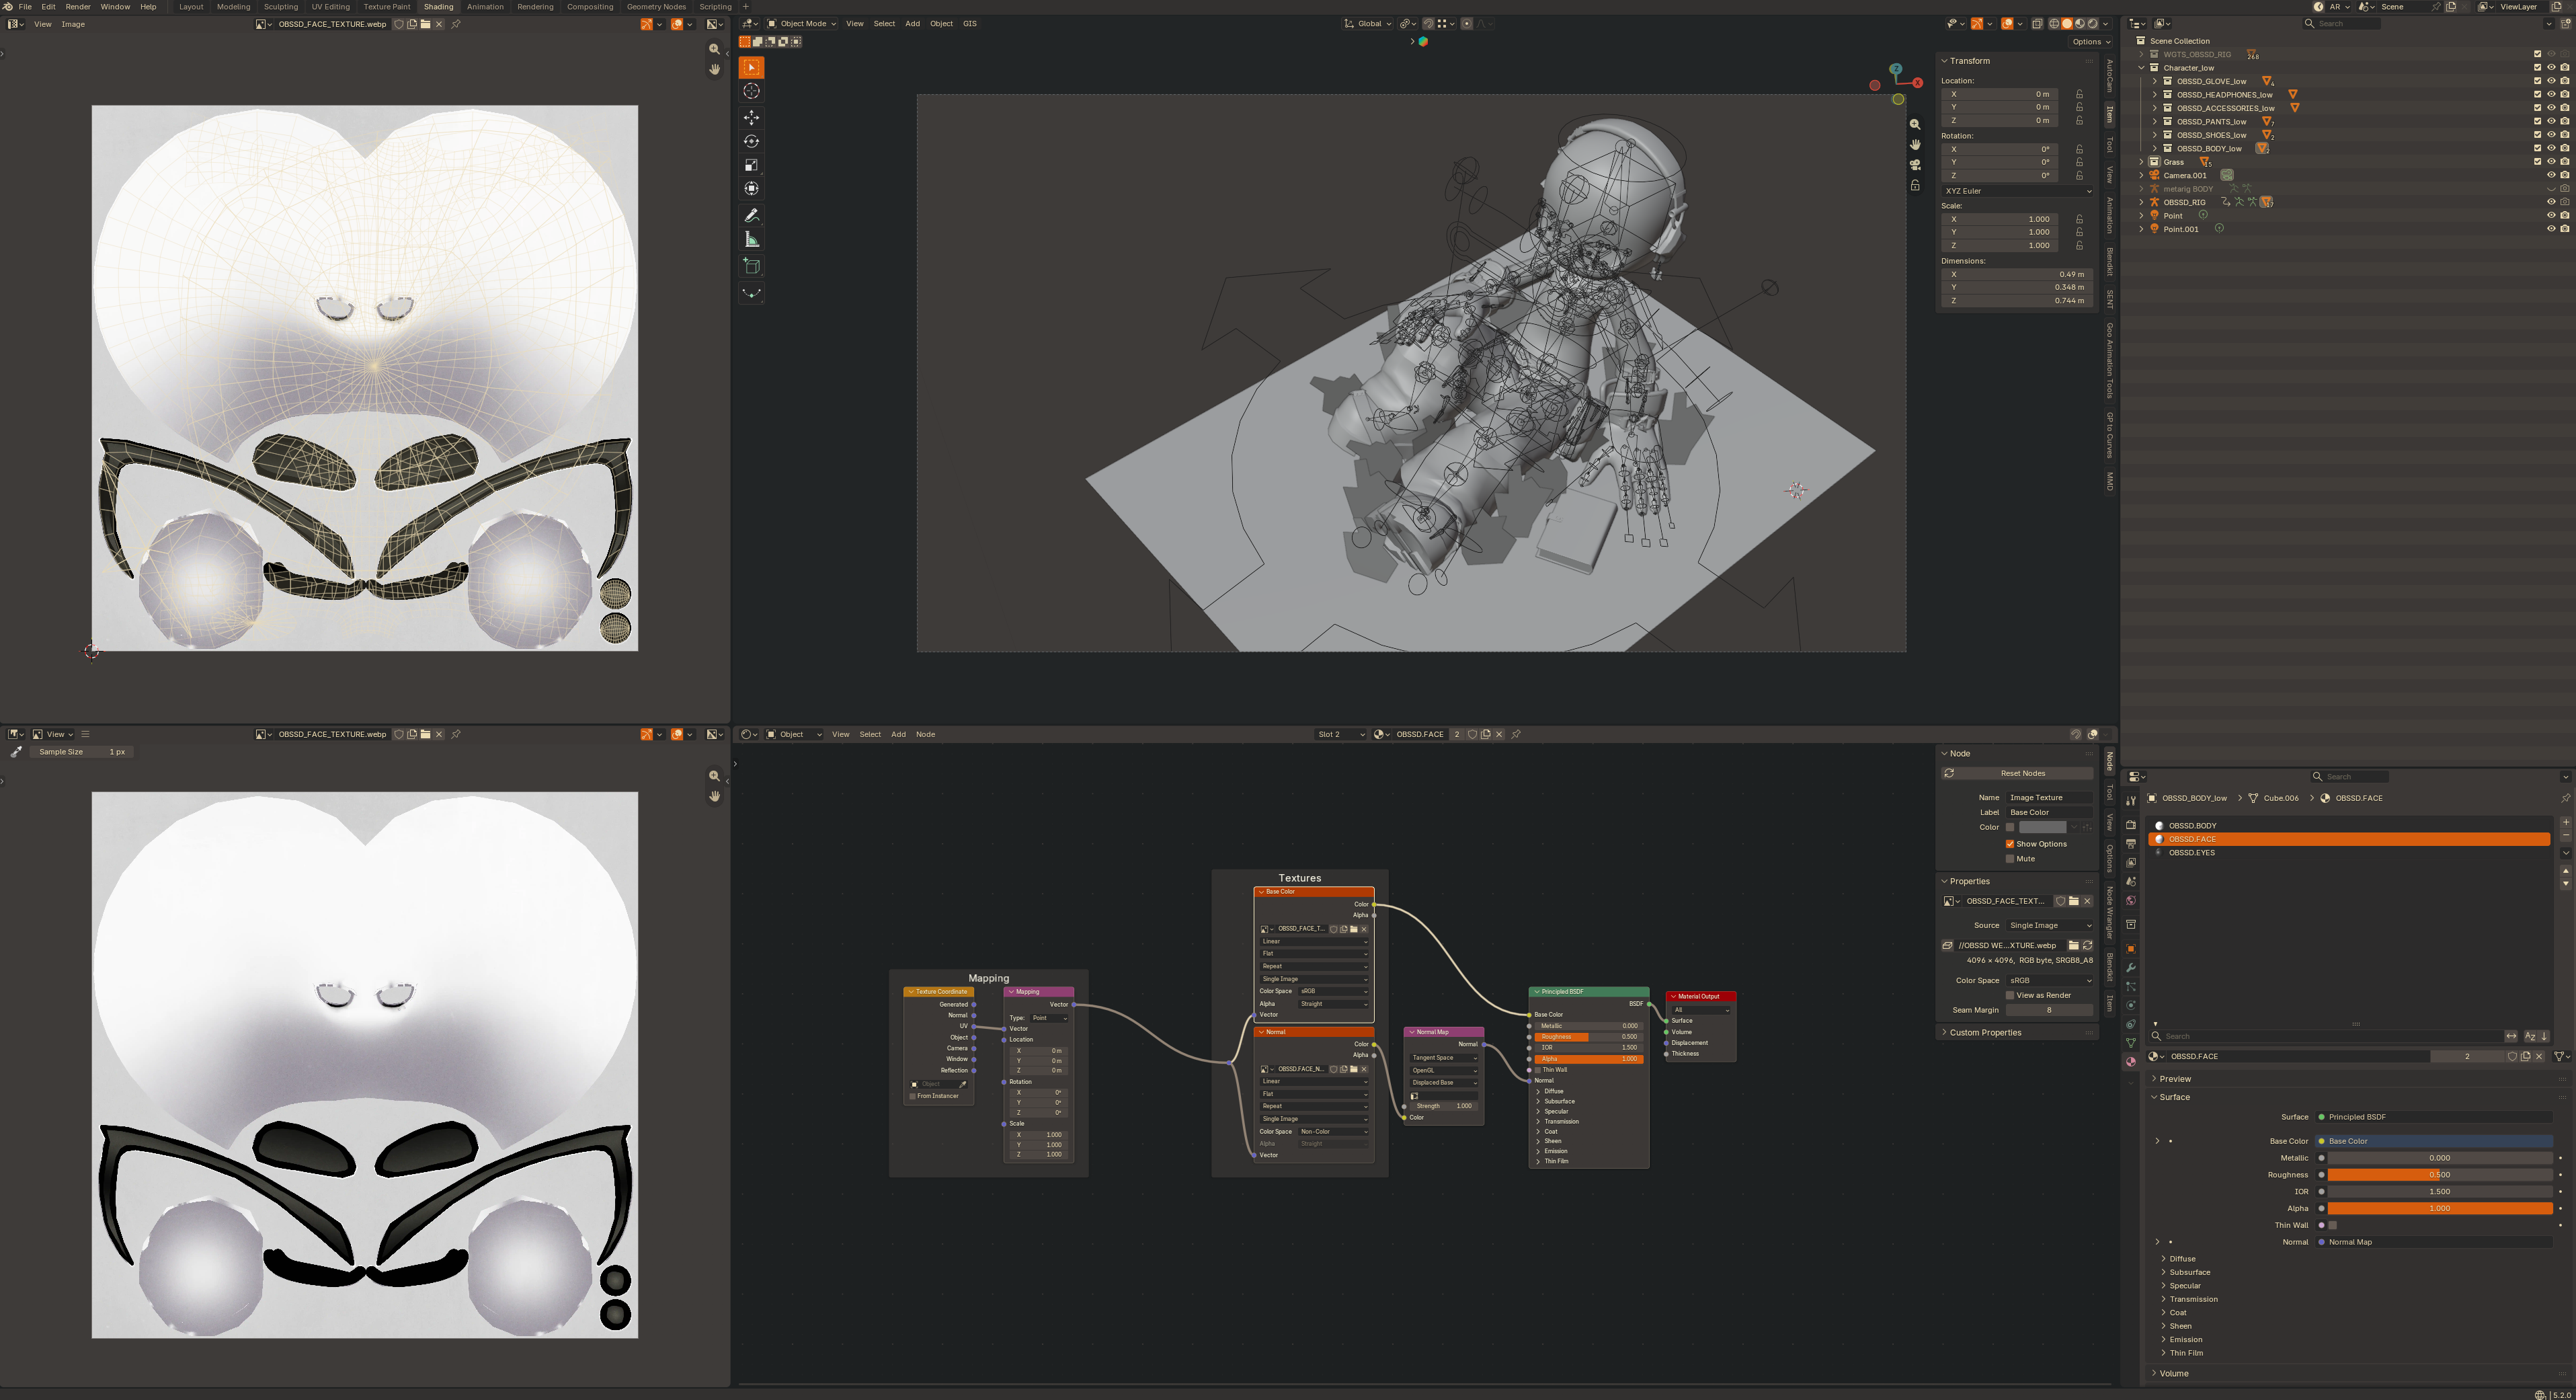Toggle X-ray mode in viewport header
The height and width of the screenshot is (1400, 2576).
point(2037,24)
